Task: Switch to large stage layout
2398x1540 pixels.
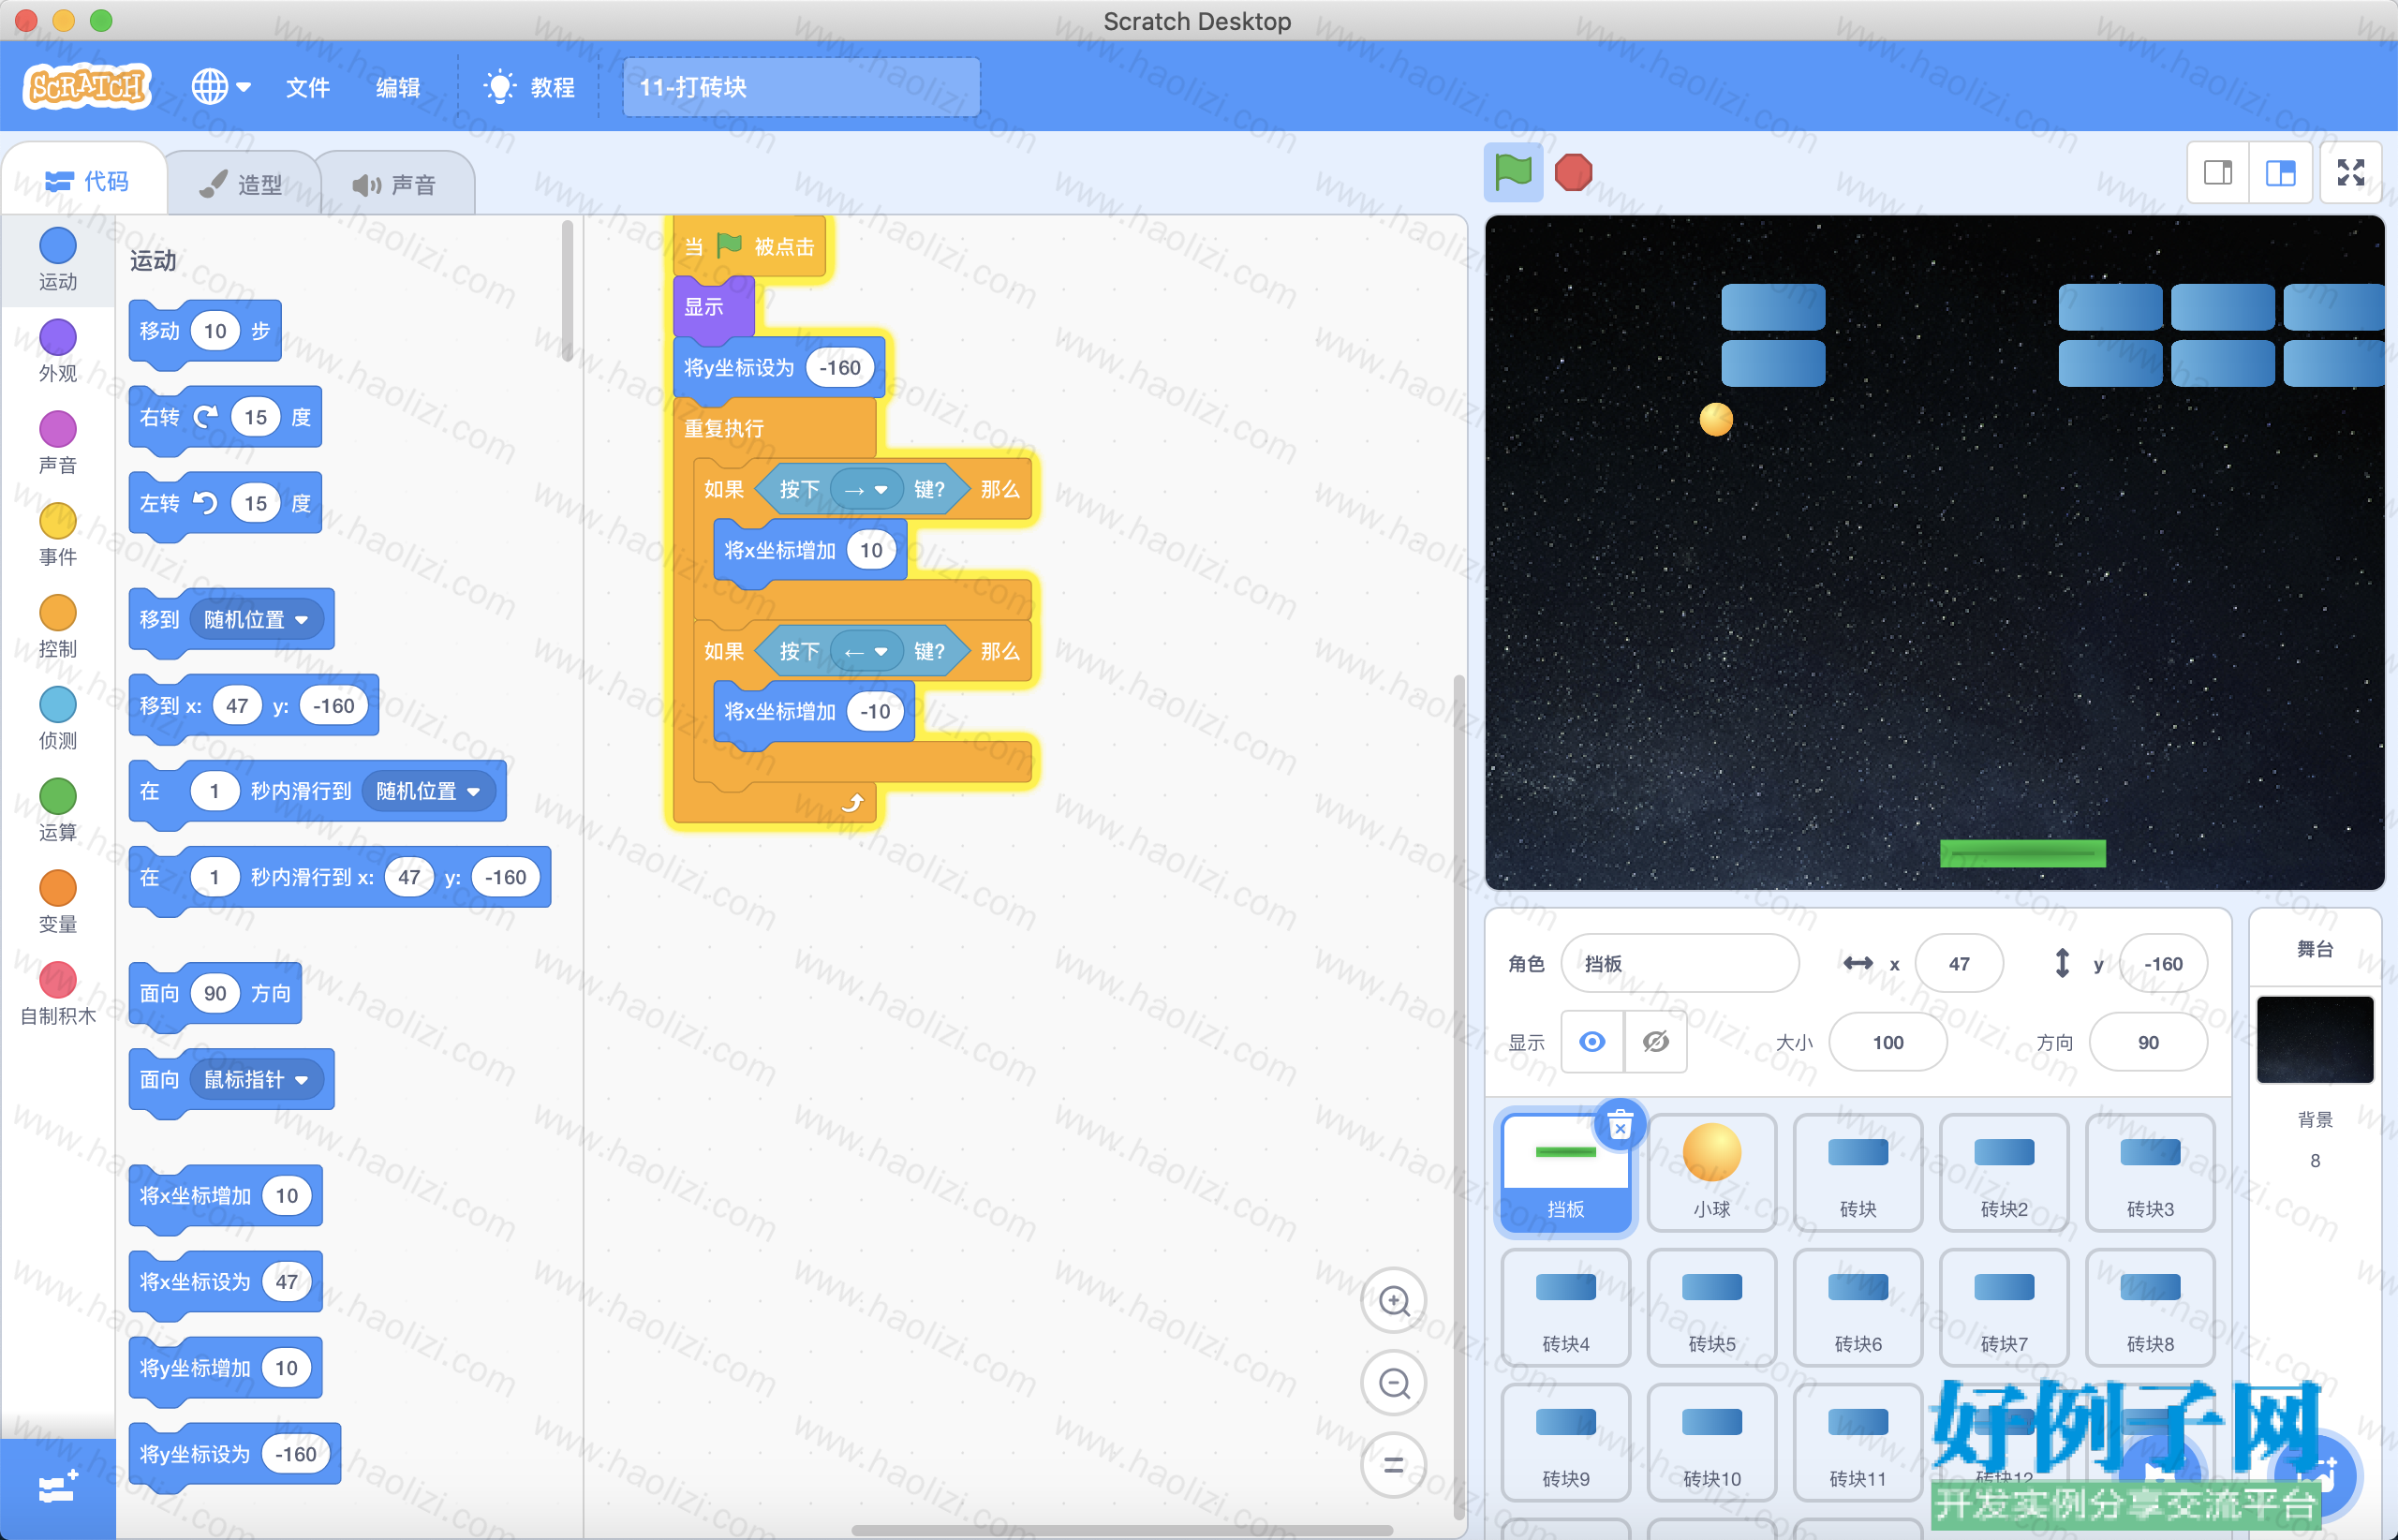Action: pyautogui.click(x=2280, y=173)
